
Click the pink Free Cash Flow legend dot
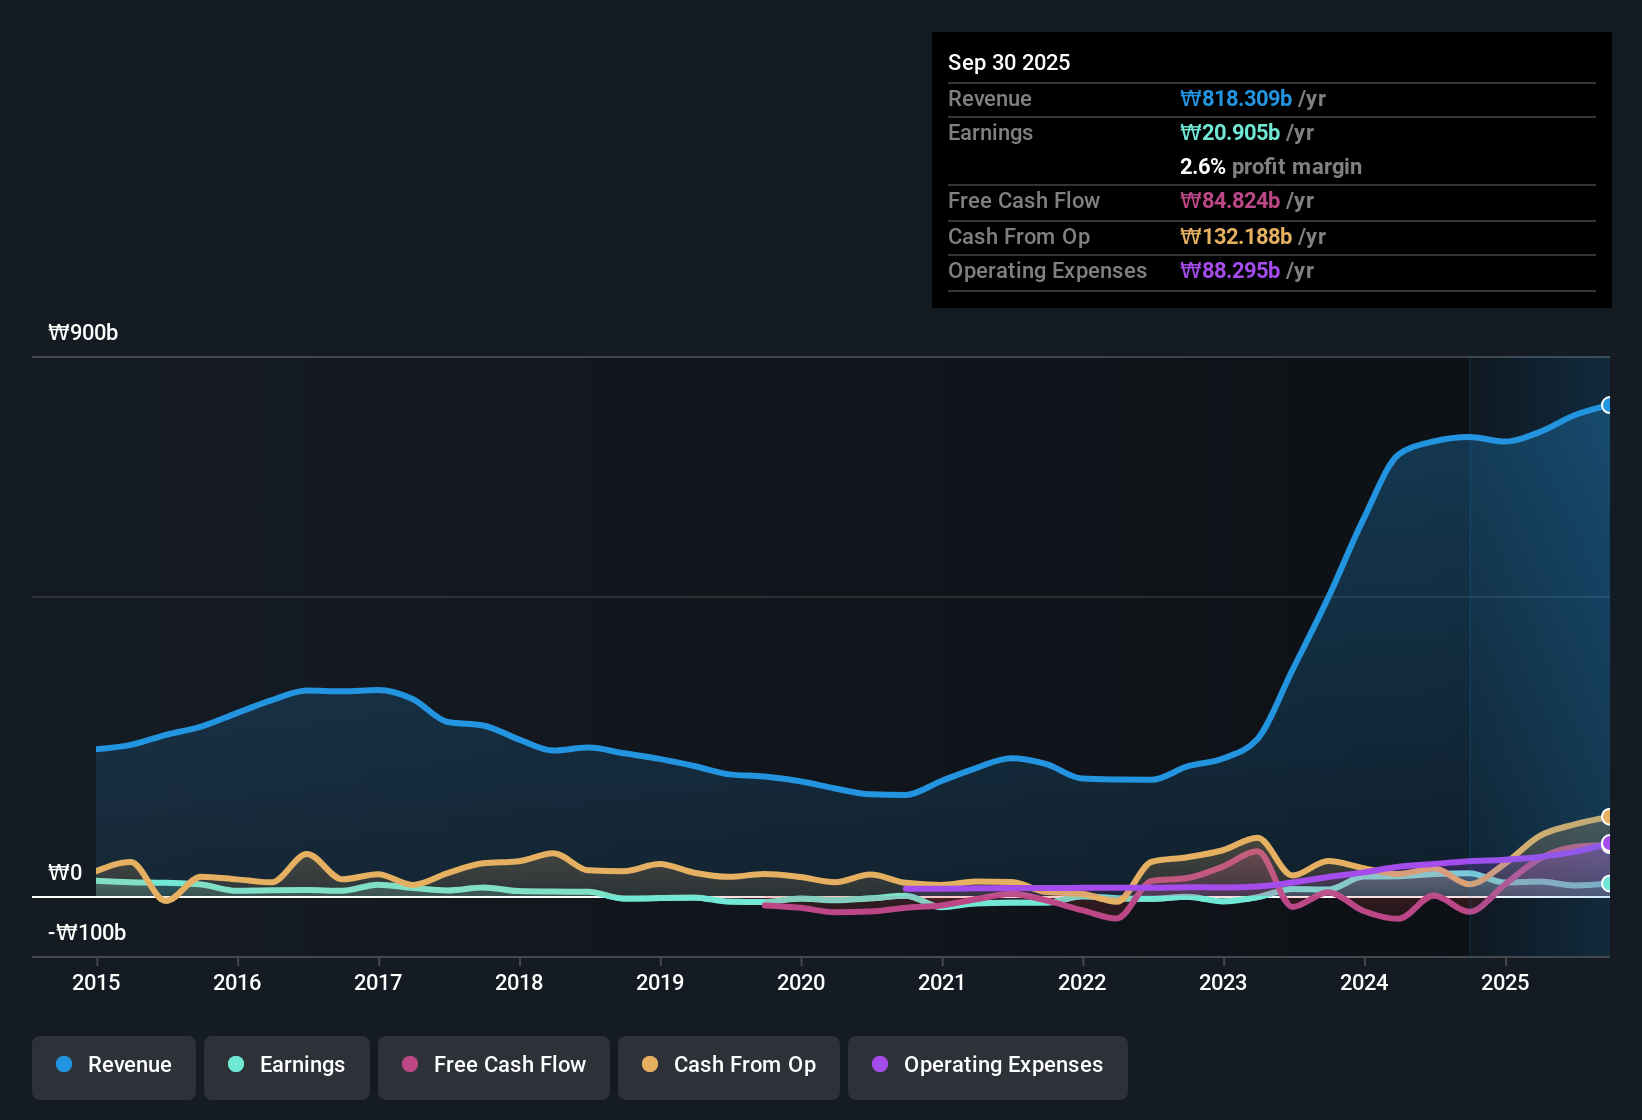408,1065
